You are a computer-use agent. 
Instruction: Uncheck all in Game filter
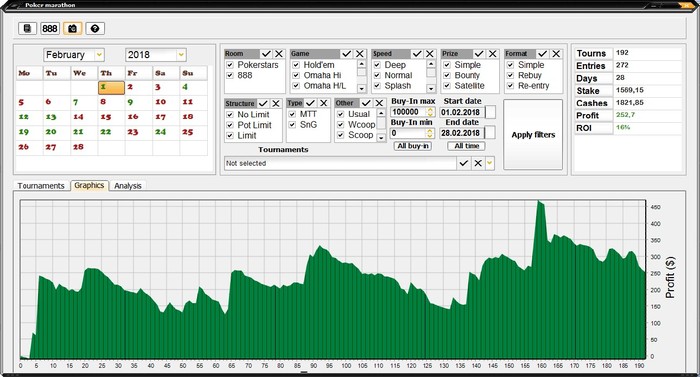[360, 54]
